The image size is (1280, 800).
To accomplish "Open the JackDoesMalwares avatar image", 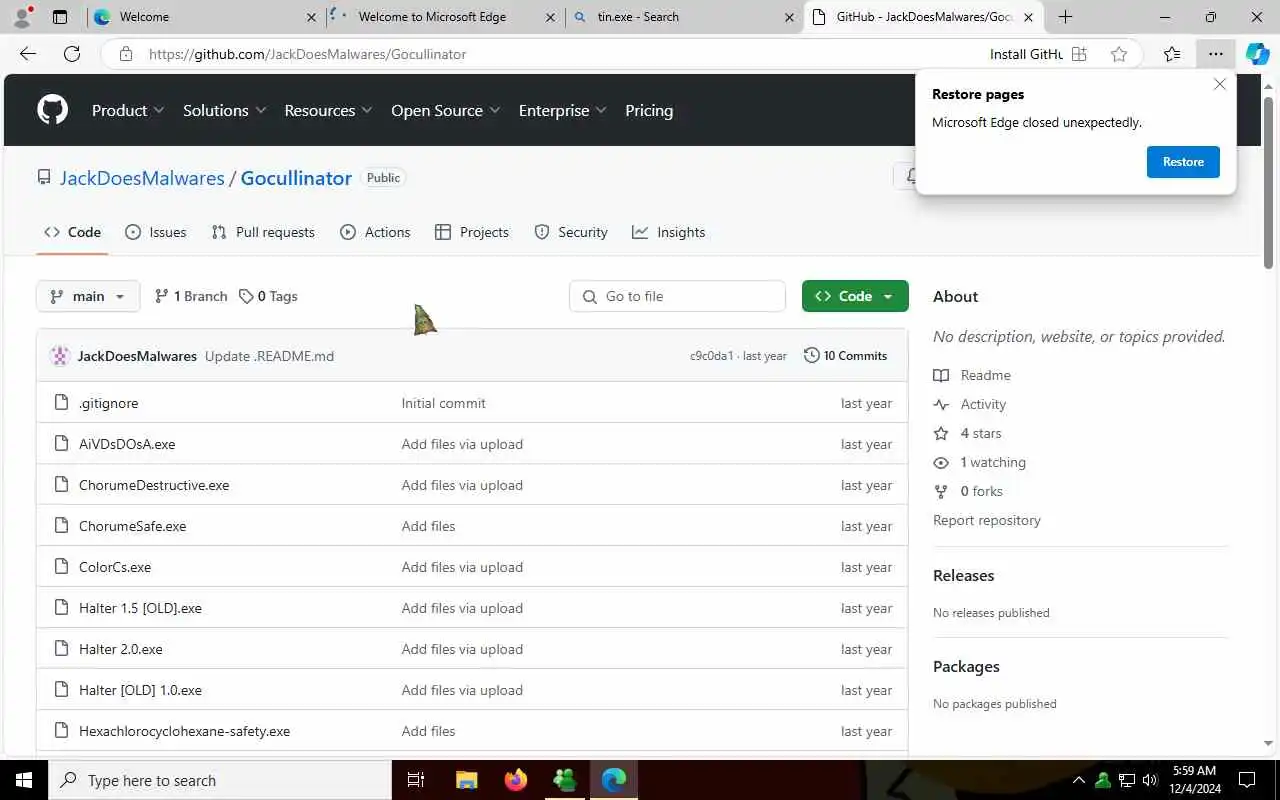I will pos(60,355).
